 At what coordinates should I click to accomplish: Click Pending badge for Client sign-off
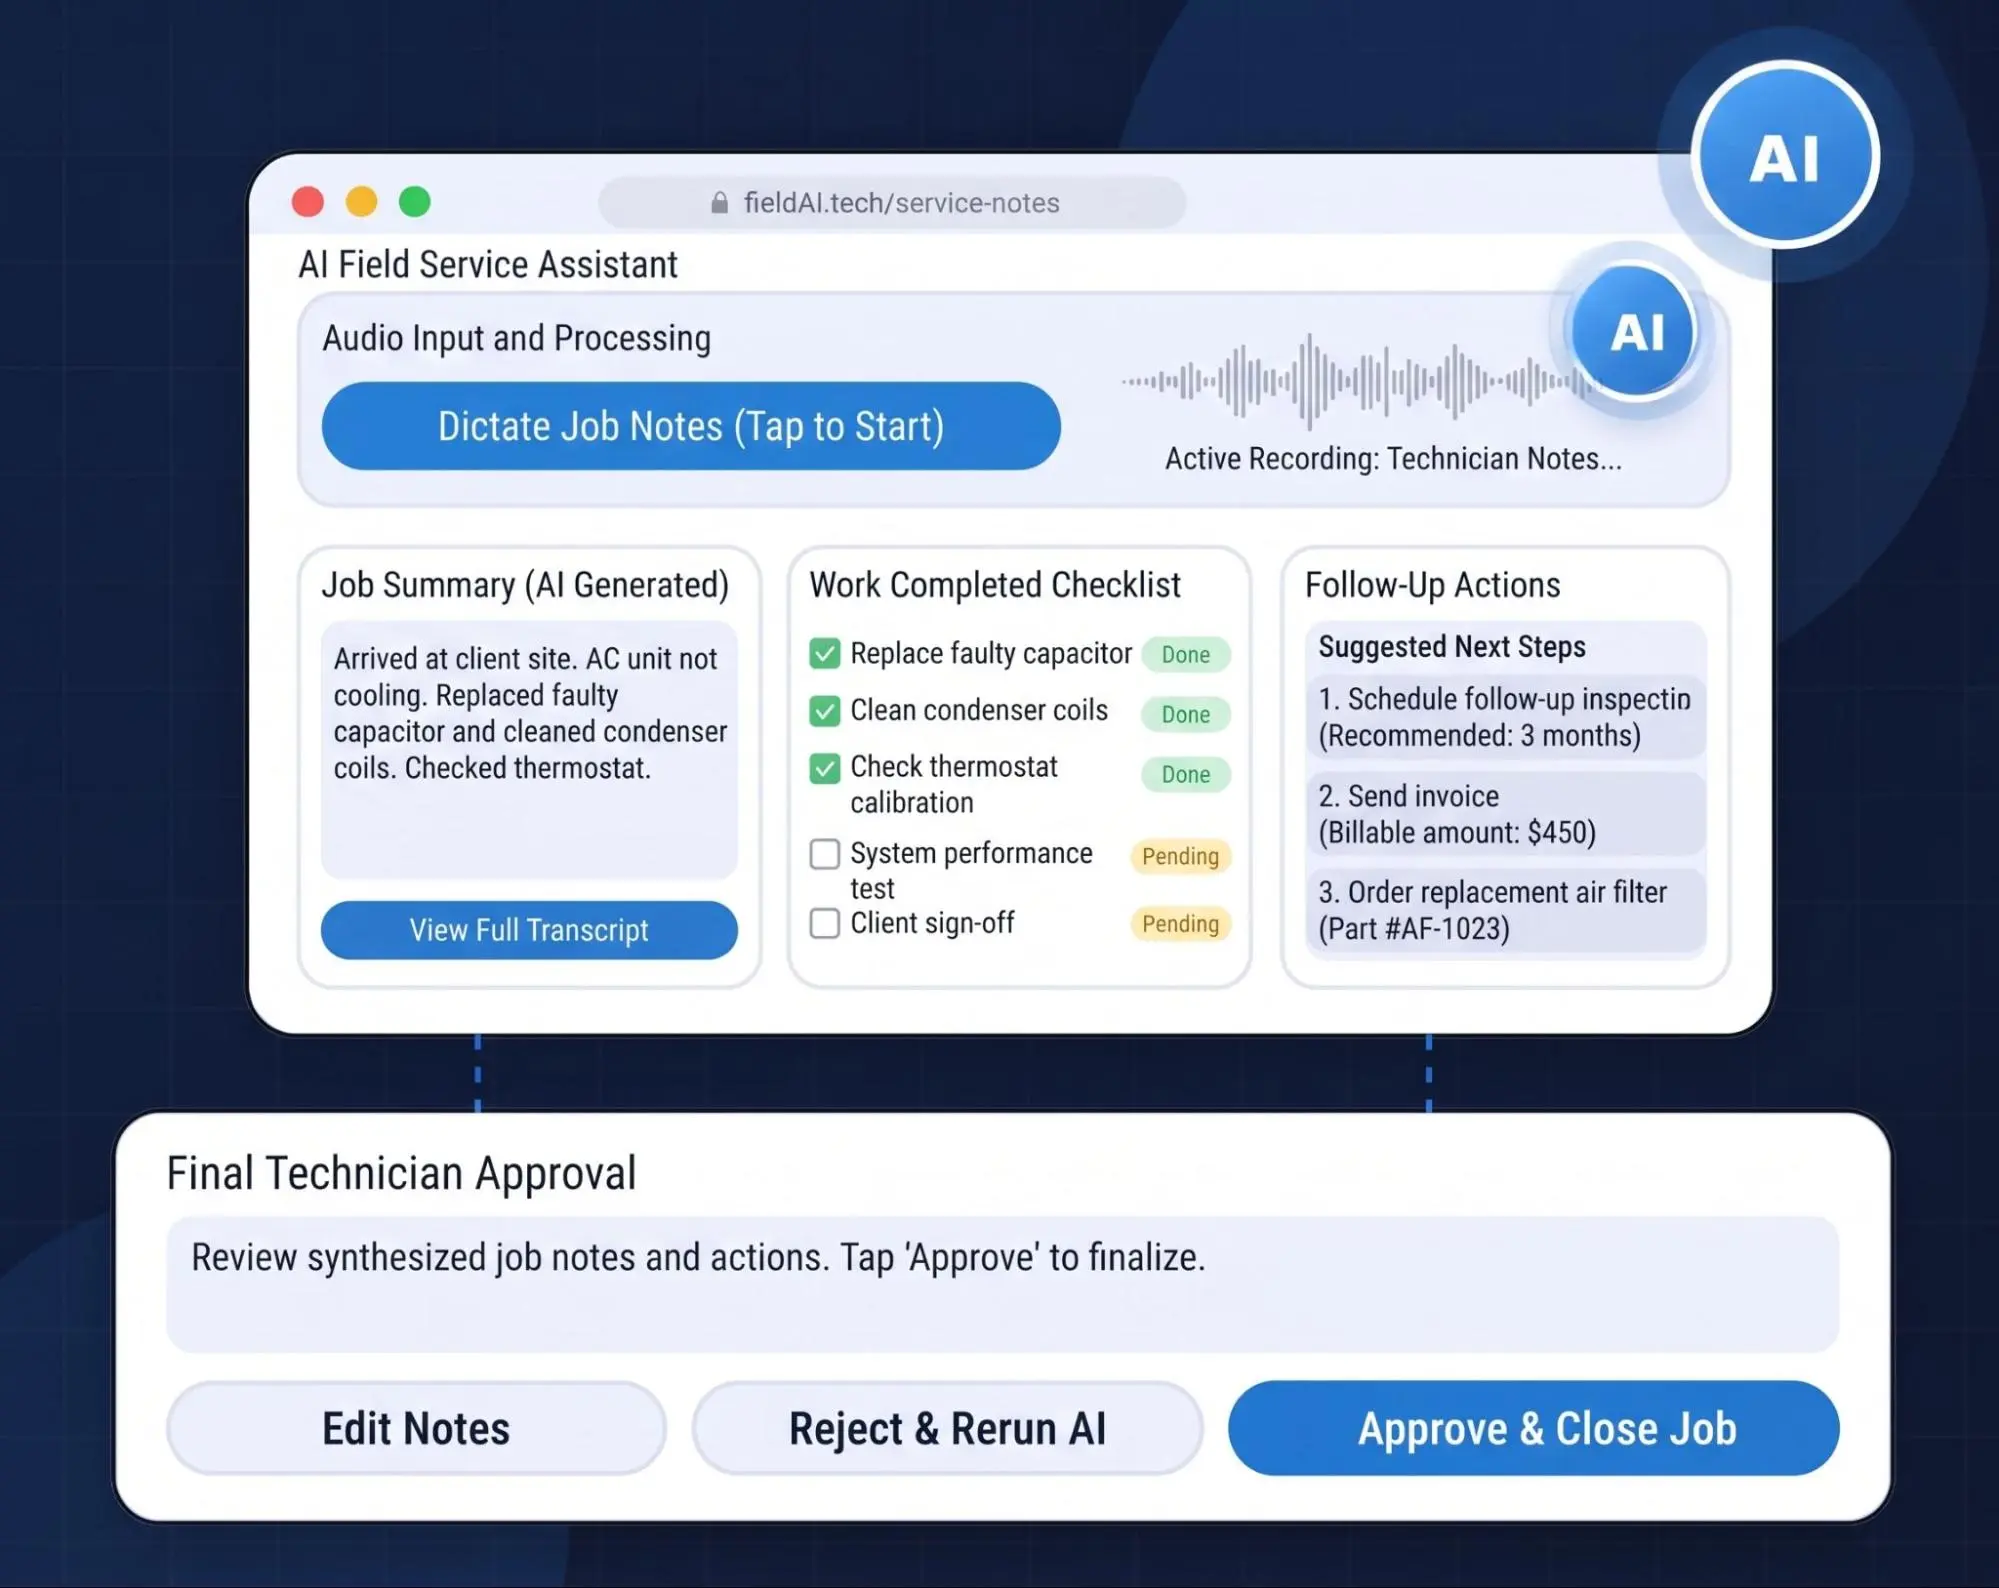click(x=1181, y=924)
